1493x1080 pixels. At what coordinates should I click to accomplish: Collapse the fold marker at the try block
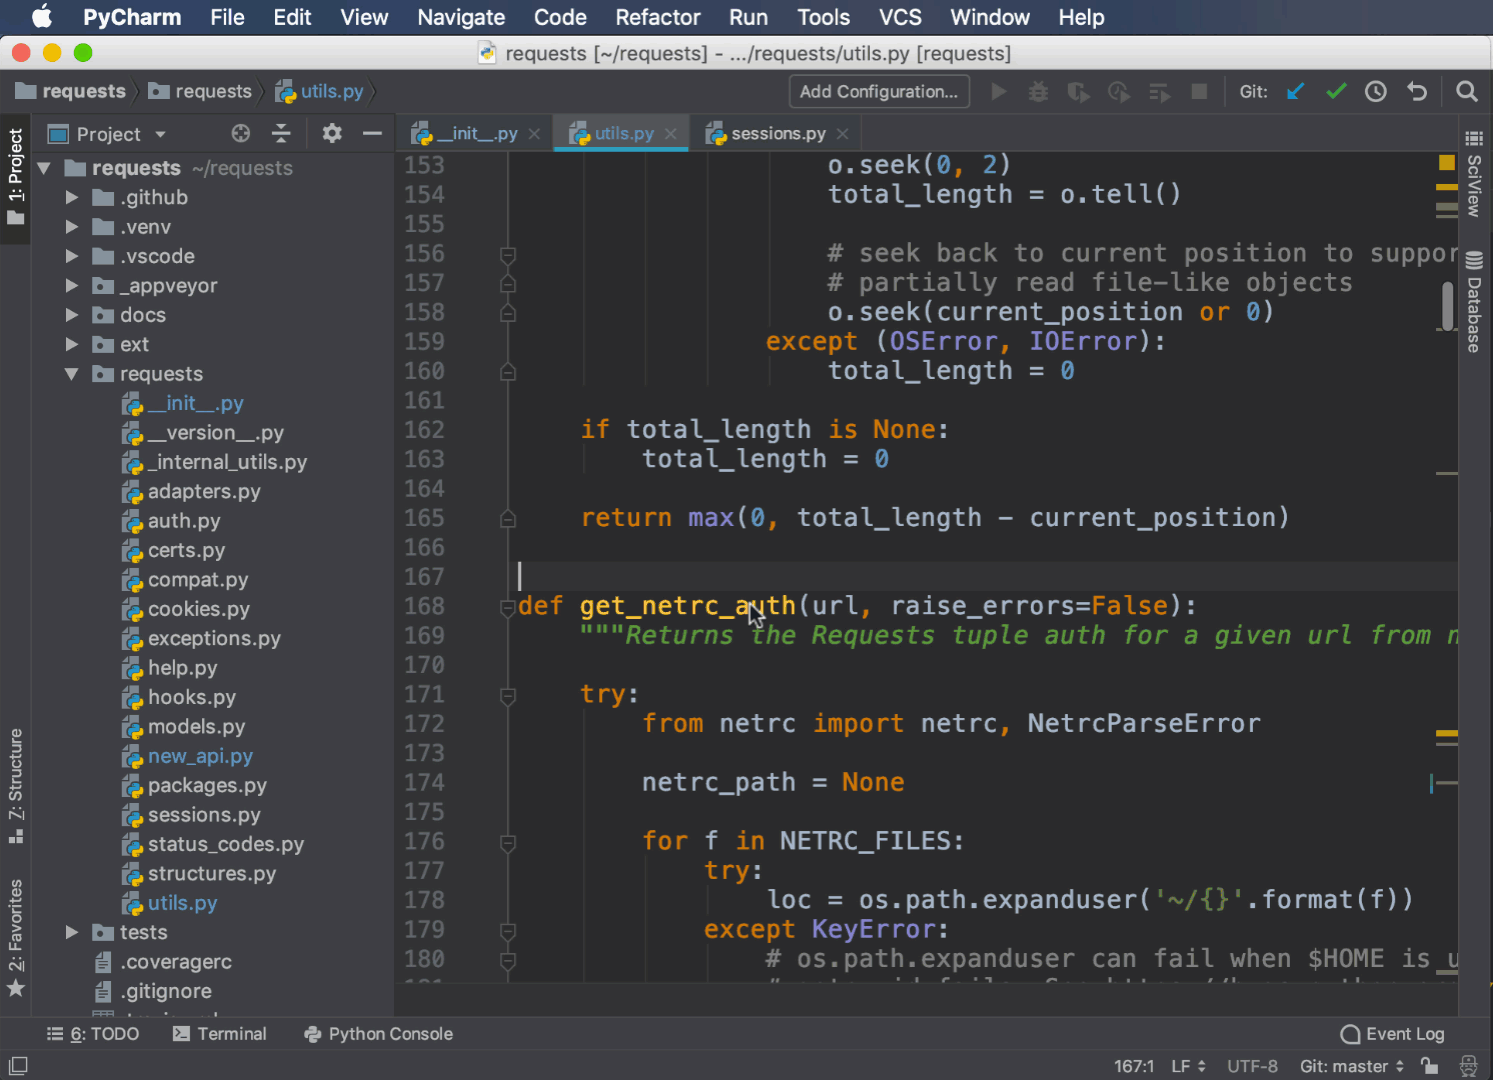tap(507, 697)
